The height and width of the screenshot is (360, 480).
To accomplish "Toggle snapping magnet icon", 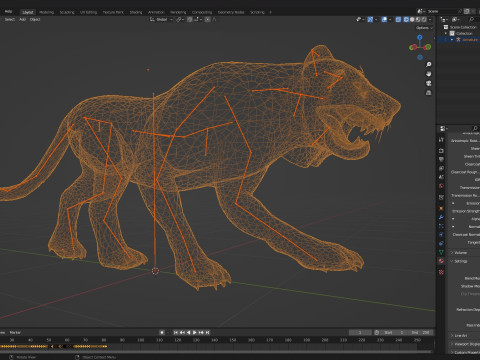I will [190, 19].
